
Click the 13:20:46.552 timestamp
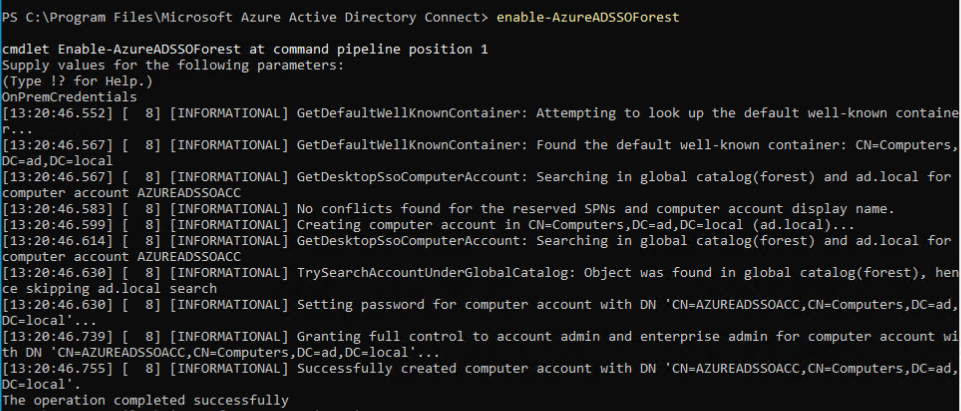[x=50, y=113]
